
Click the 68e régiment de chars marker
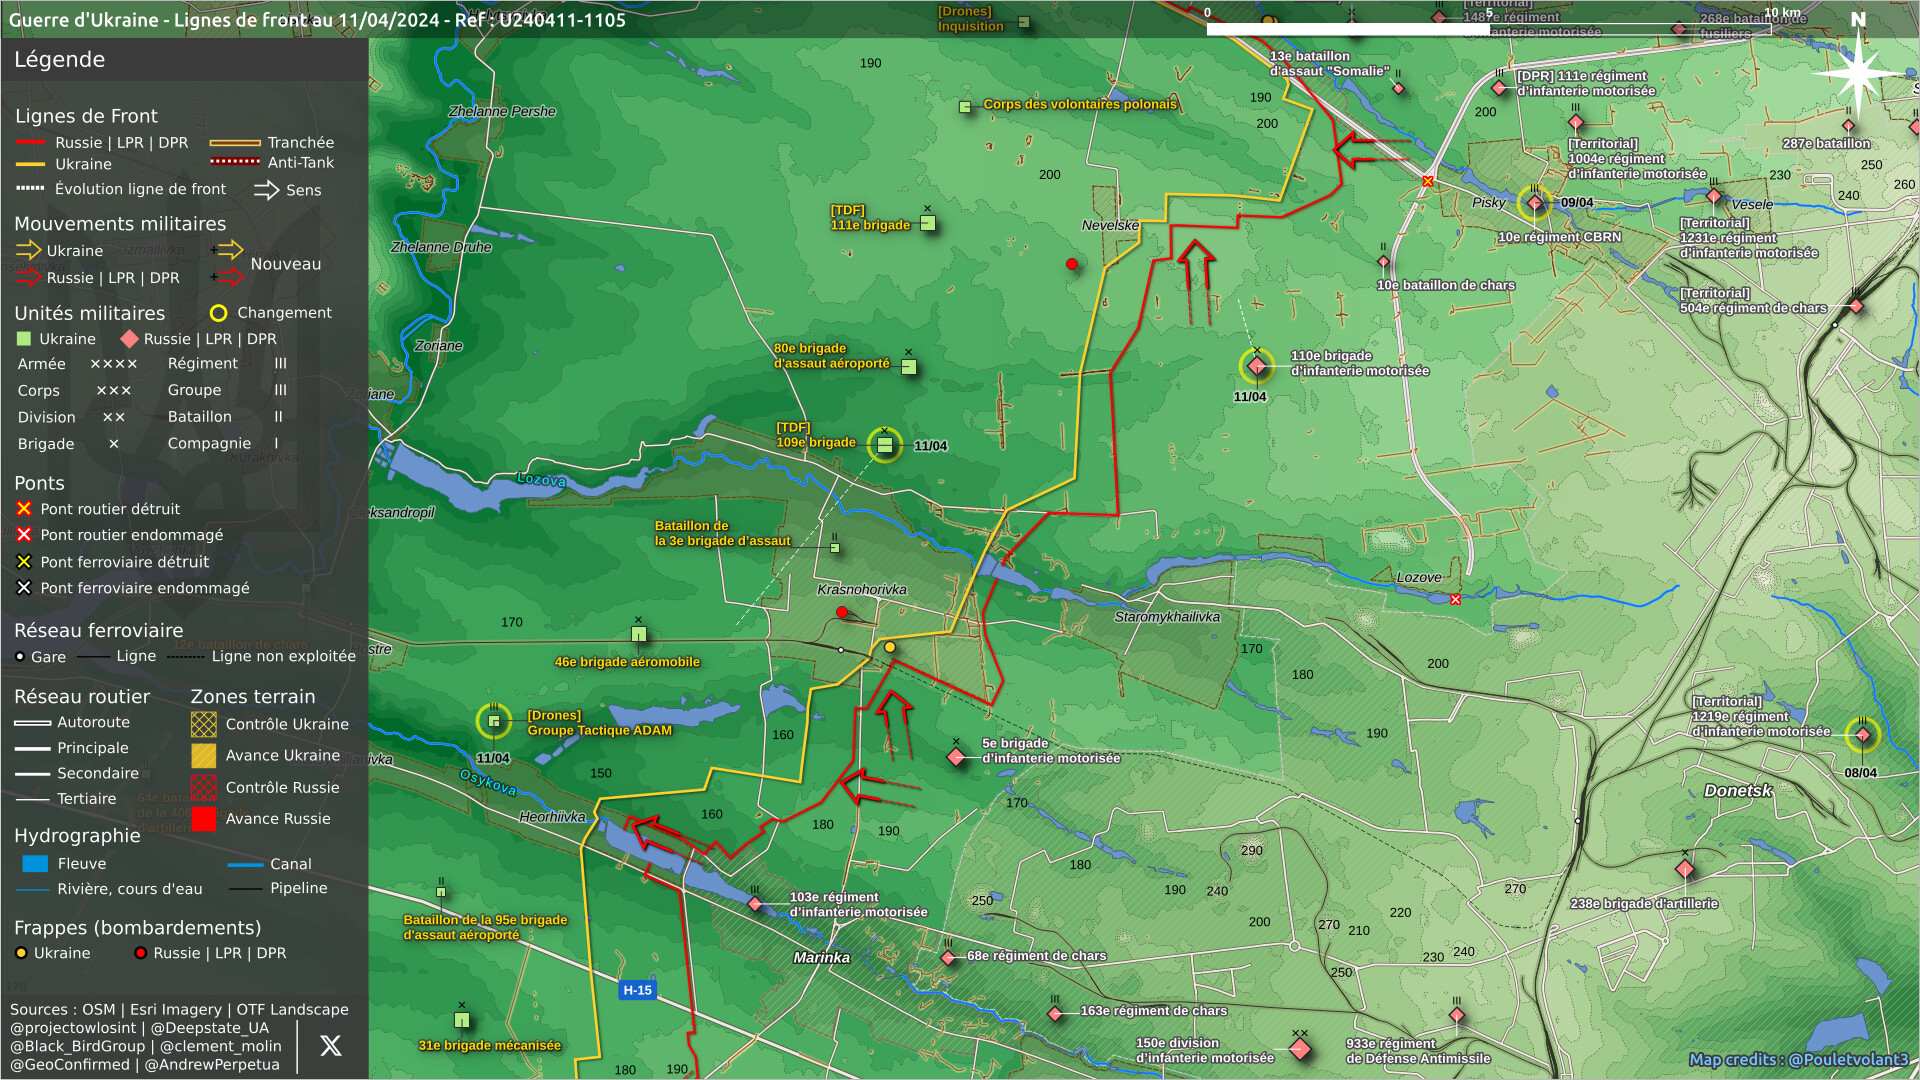point(948,958)
